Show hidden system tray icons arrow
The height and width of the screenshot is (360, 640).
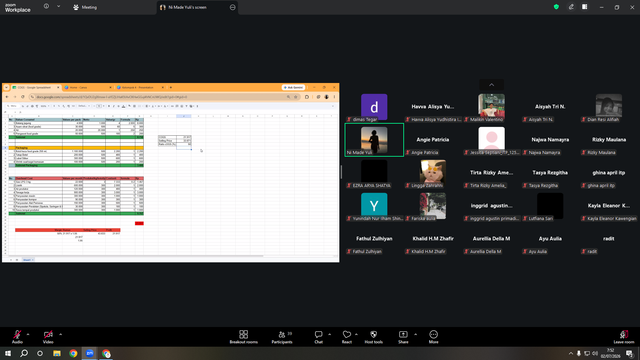click(x=571, y=353)
